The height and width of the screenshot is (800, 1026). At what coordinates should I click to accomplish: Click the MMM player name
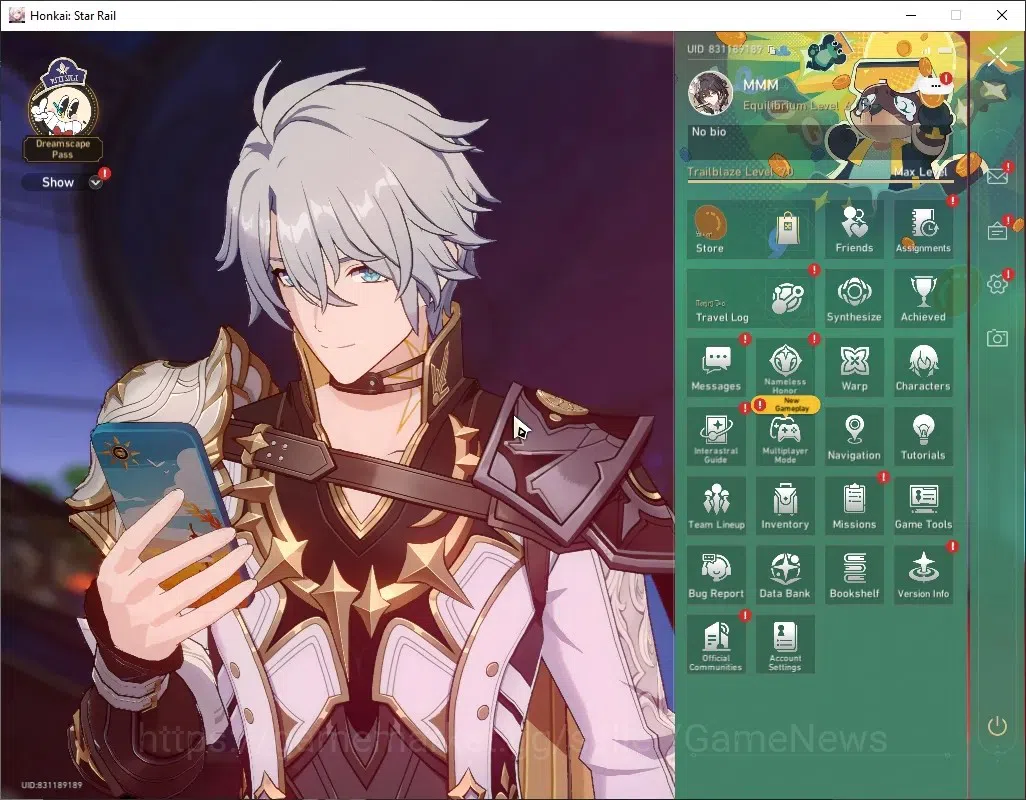pos(760,85)
